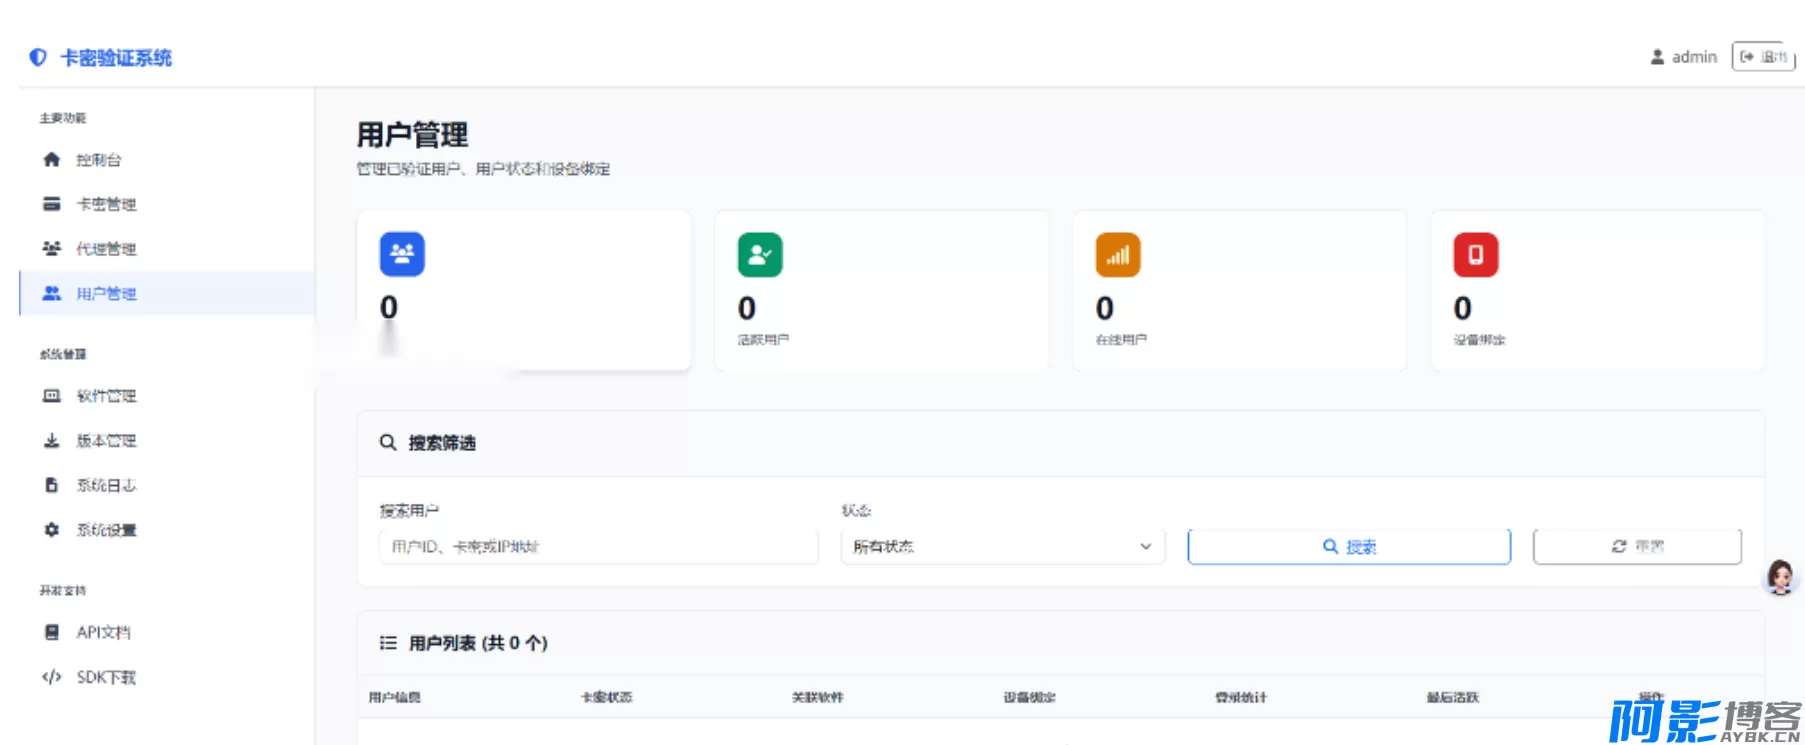
Task: Click the reset filter button
Action: pyautogui.click(x=1637, y=547)
